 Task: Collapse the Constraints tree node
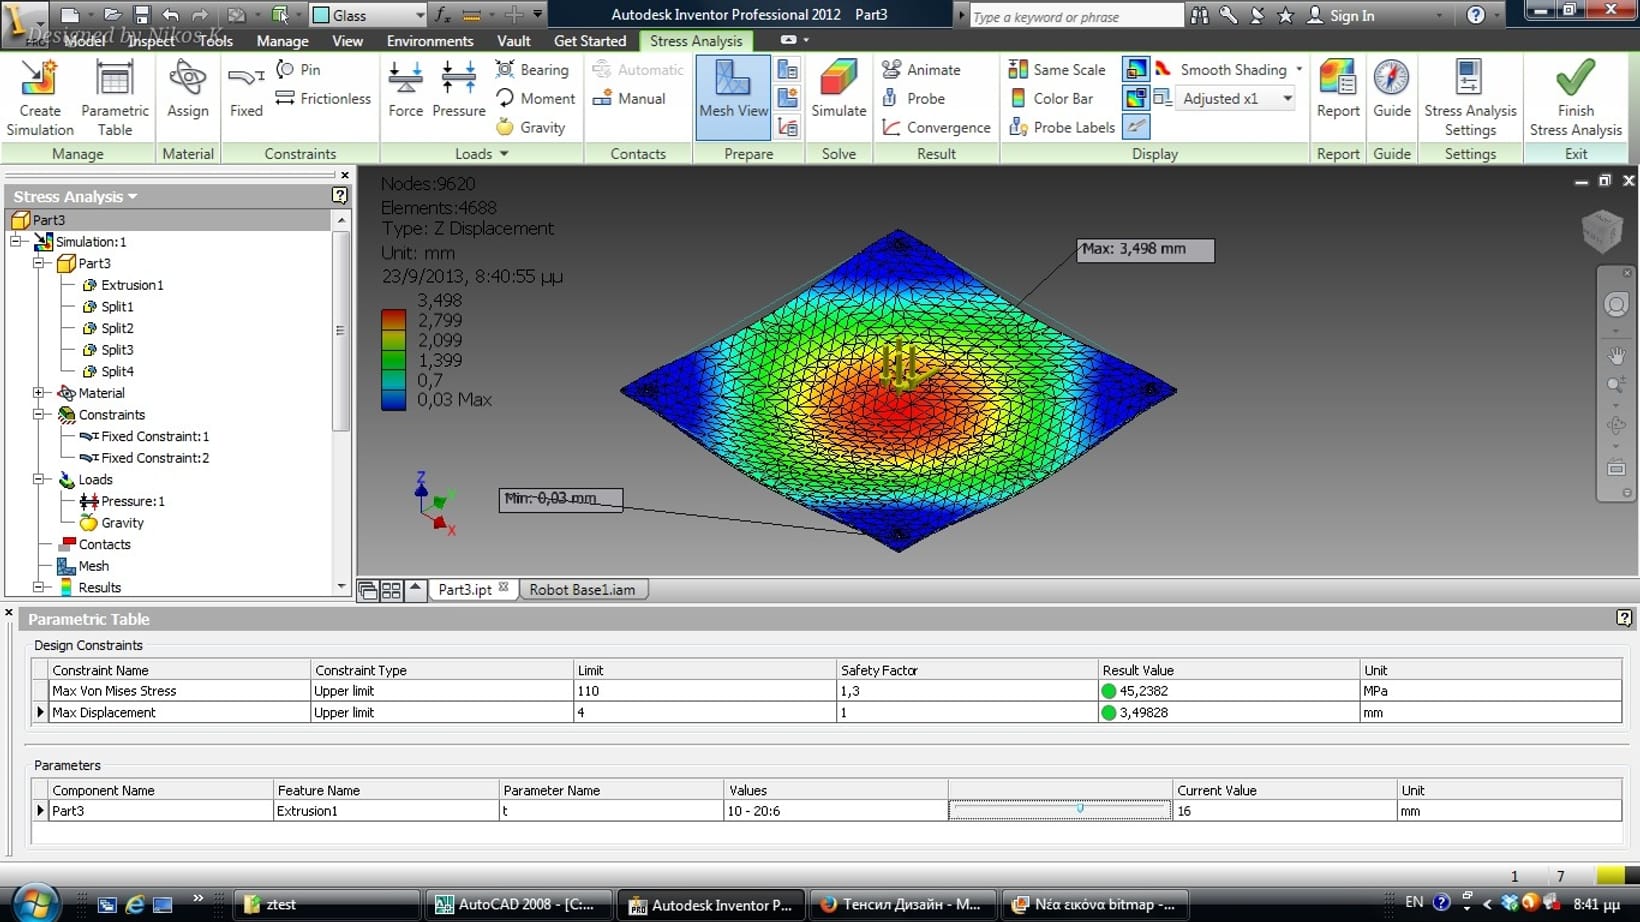pos(39,414)
